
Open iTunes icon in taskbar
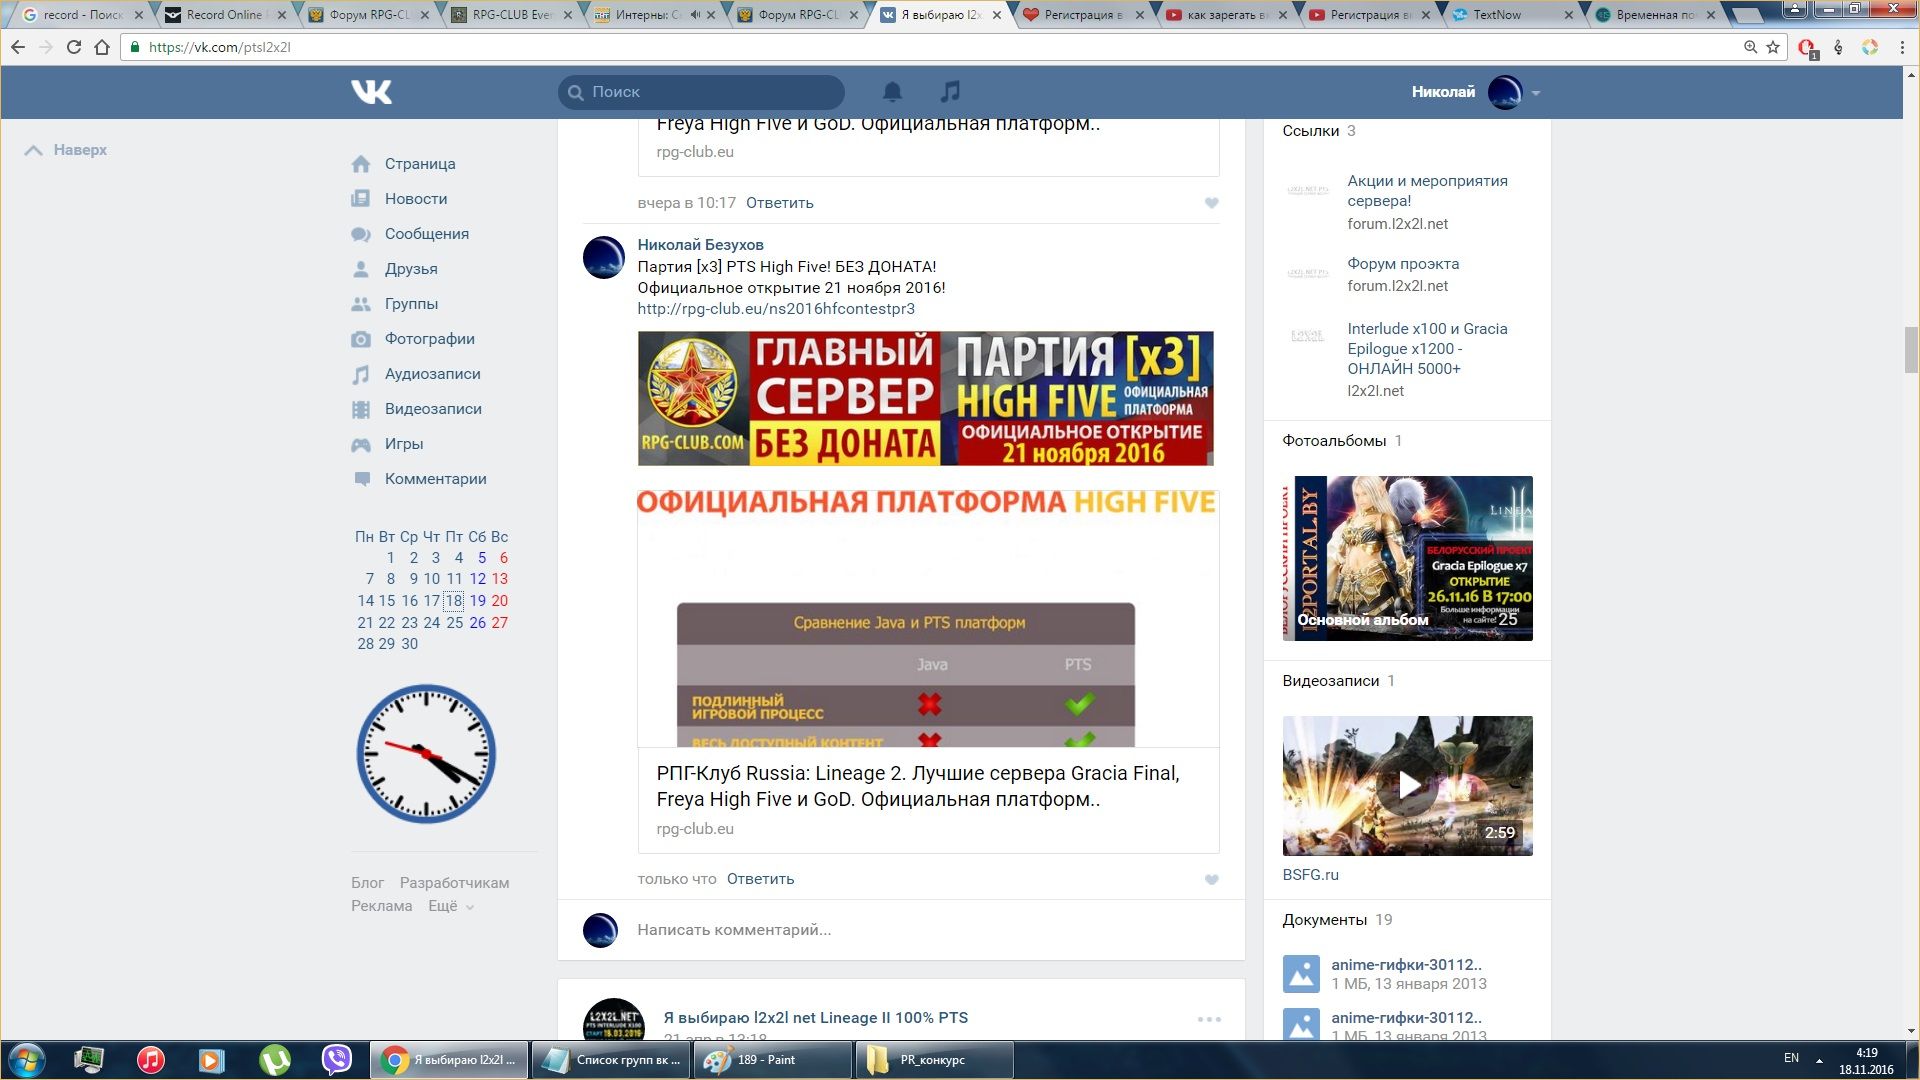(x=151, y=1060)
